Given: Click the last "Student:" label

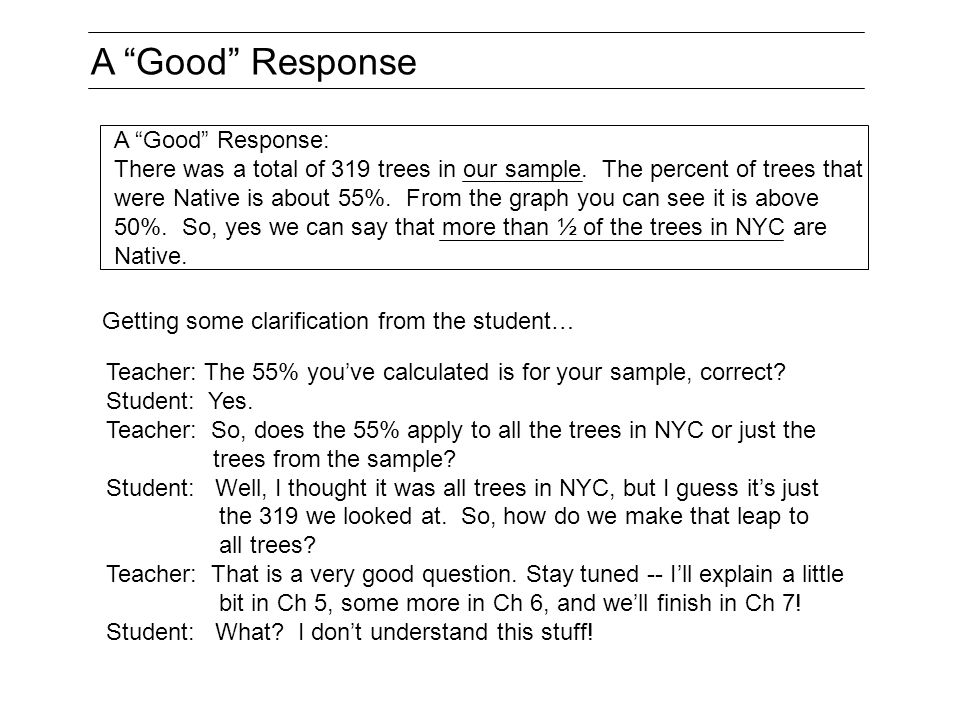Looking at the screenshot, I should click(x=150, y=632).
